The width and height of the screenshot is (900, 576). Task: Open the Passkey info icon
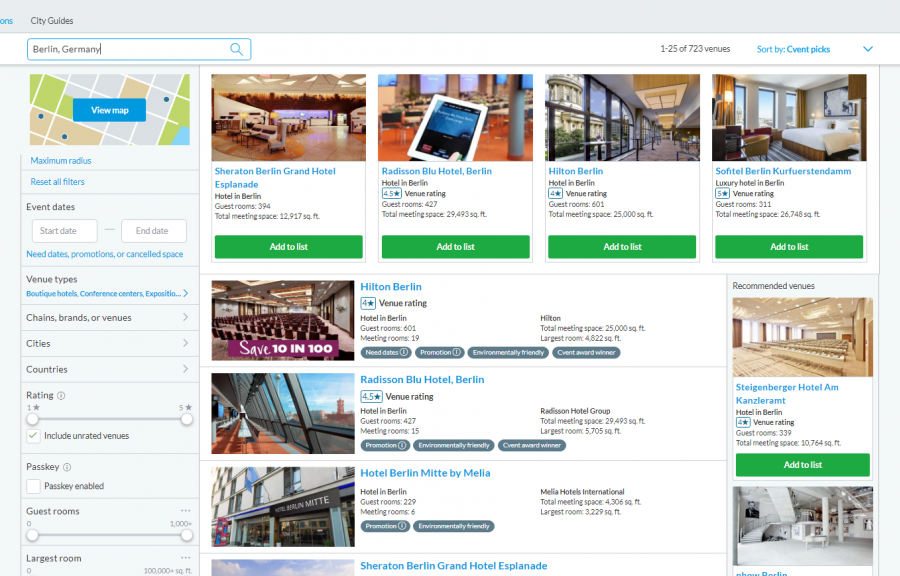[67, 467]
